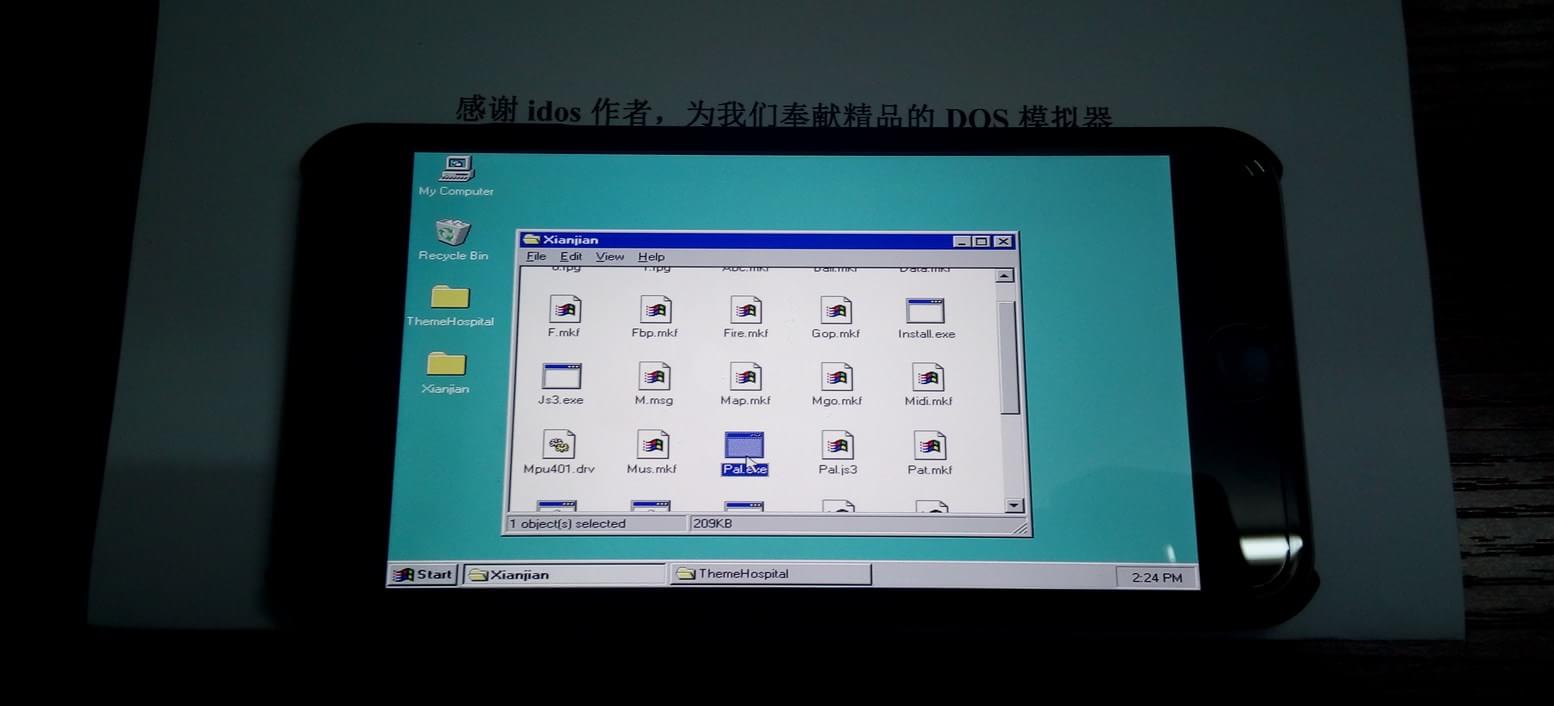Select the Gop.mkf file icon
The image size is (1554, 706).
coord(836,310)
